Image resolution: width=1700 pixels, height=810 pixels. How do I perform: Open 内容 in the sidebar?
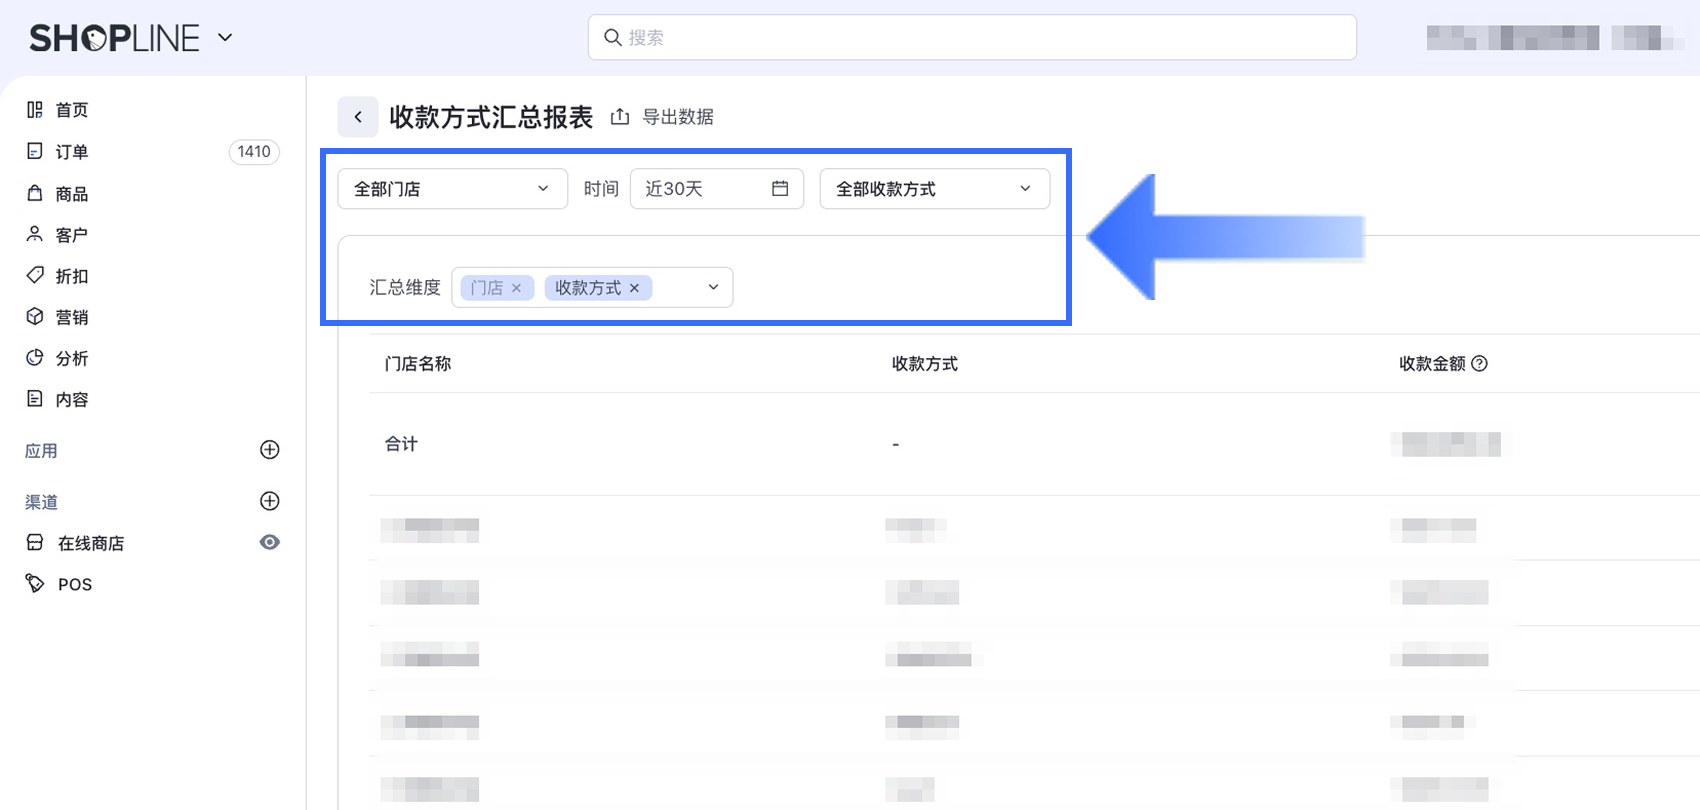click(x=72, y=399)
